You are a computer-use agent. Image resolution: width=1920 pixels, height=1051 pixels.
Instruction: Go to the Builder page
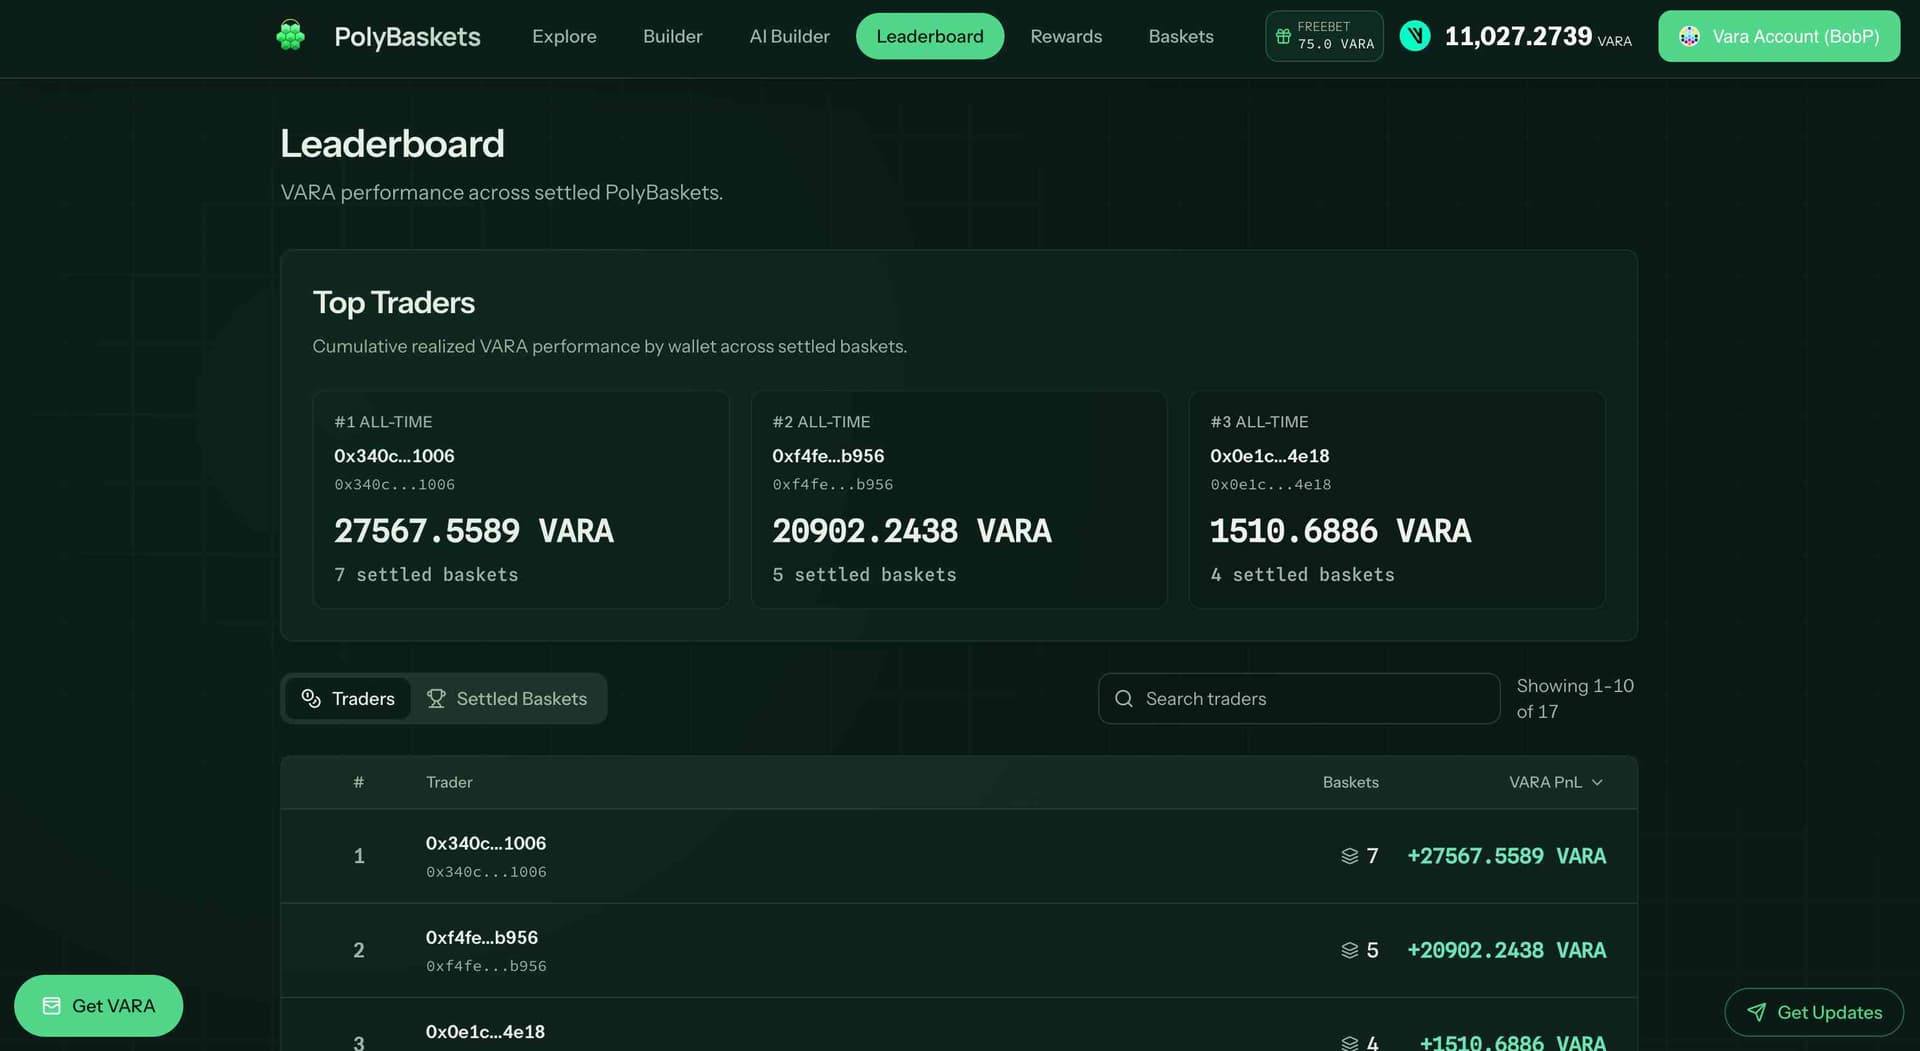pos(672,36)
